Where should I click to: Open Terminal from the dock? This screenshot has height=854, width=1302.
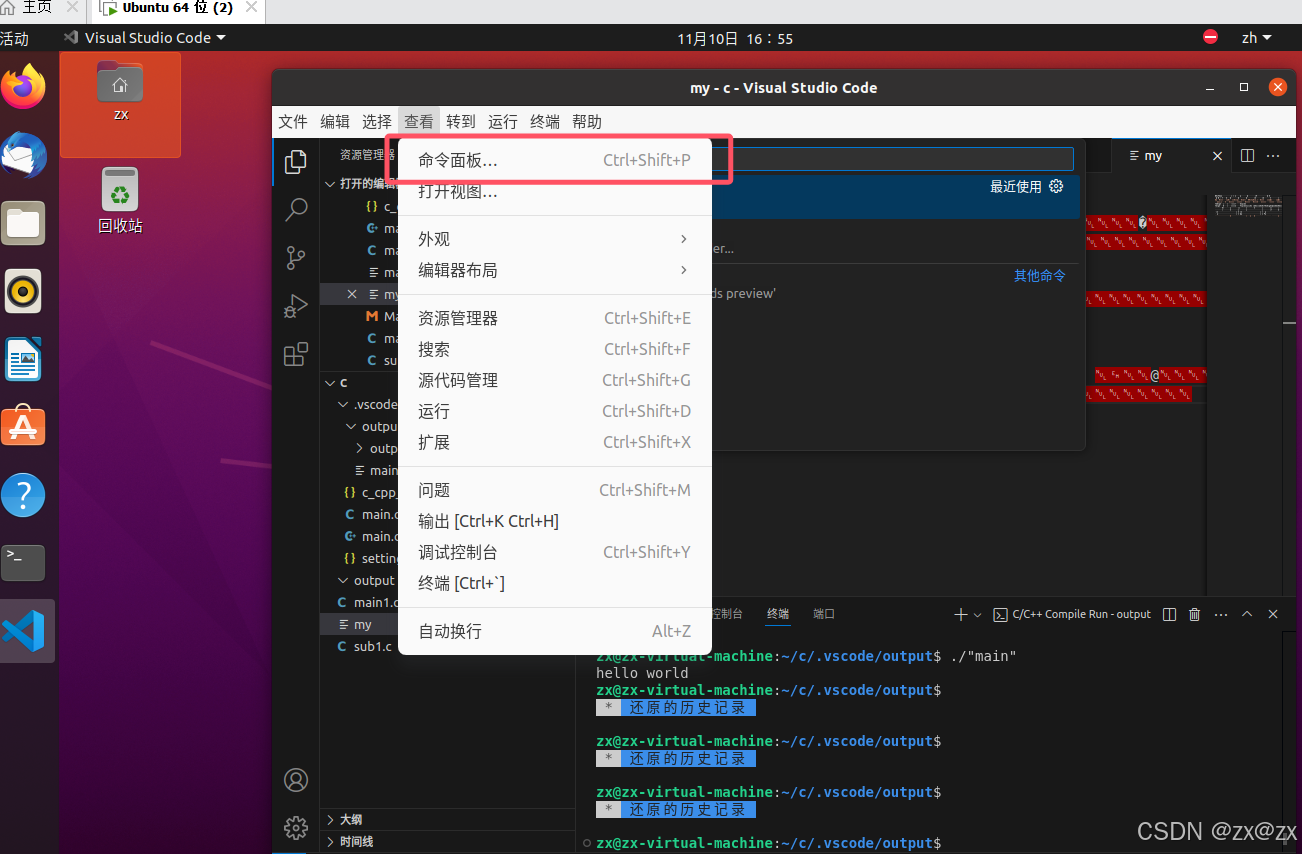point(24,563)
